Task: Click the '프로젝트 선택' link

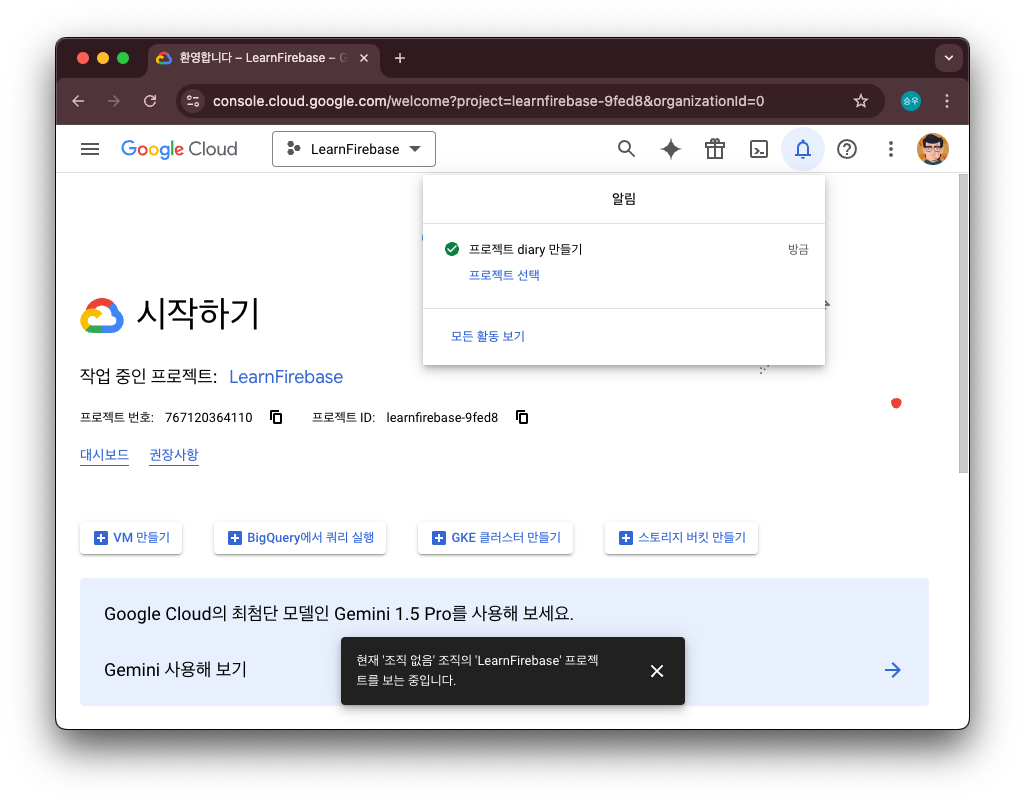Action: coord(504,275)
